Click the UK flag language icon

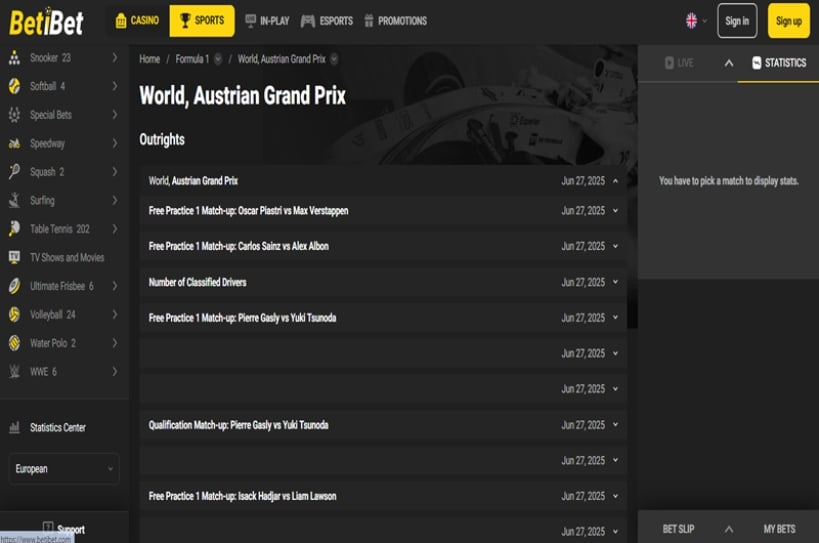pyautogui.click(x=692, y=21)
